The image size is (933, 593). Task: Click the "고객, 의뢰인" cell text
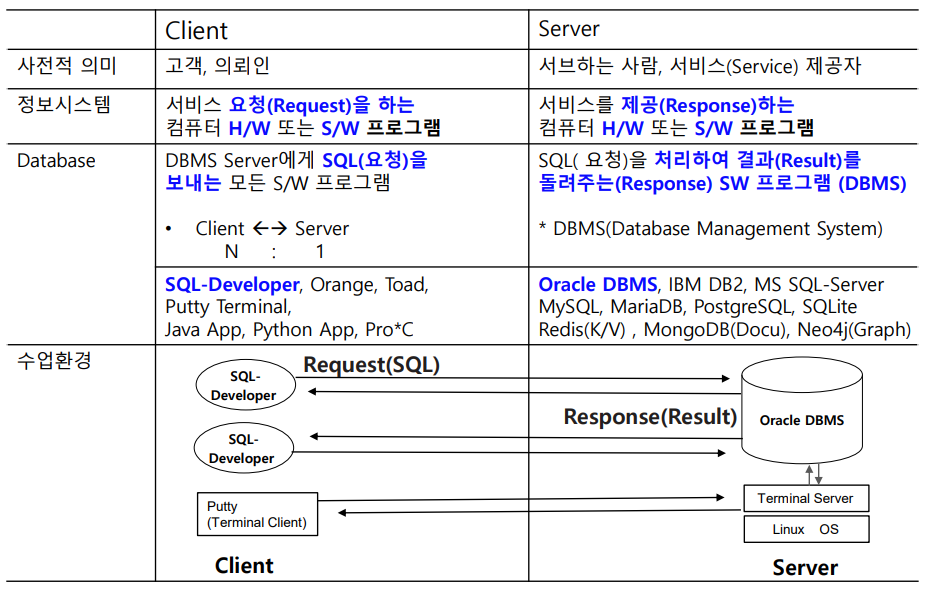(x=217, y=65)
